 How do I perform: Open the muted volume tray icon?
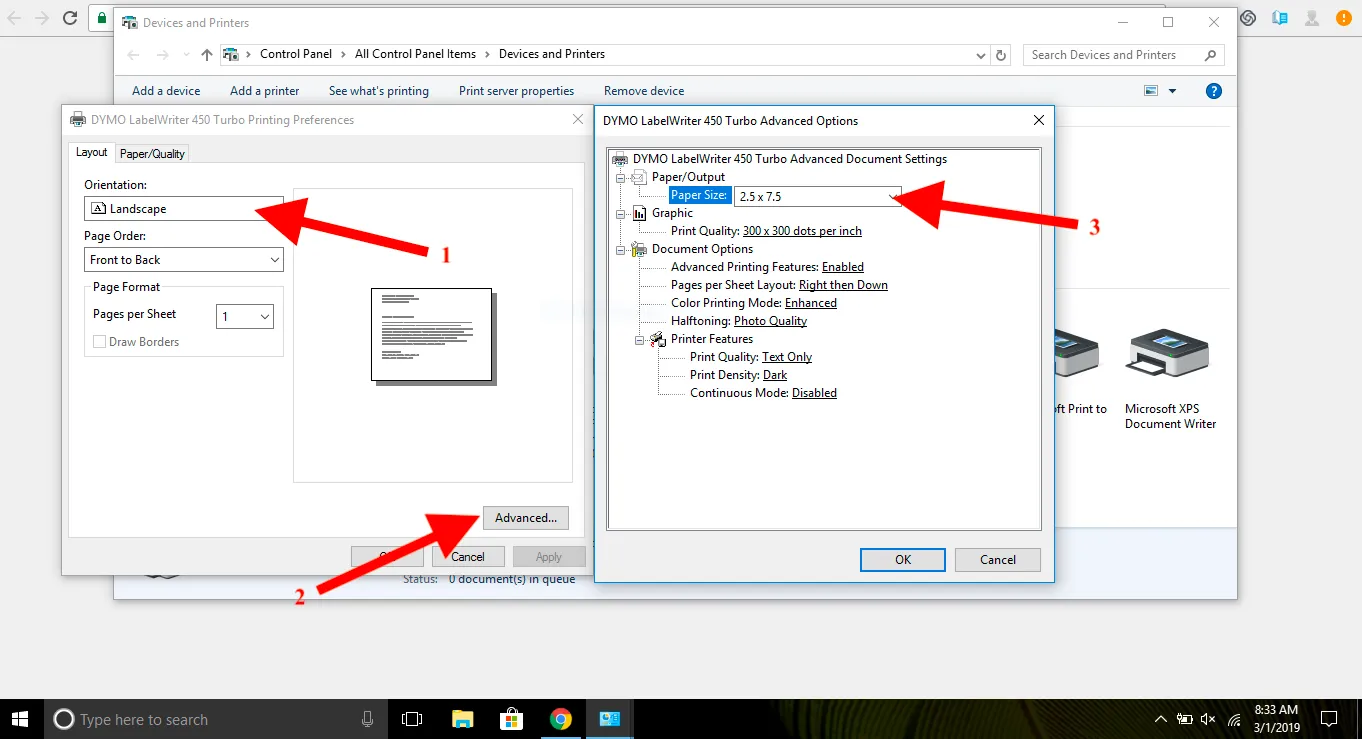coord(1209,719)
